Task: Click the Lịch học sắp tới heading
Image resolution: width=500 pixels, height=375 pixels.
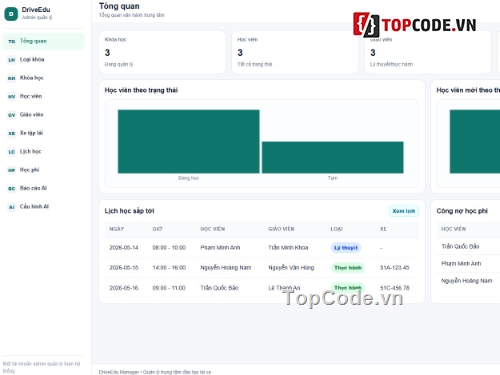Action: 129,211
